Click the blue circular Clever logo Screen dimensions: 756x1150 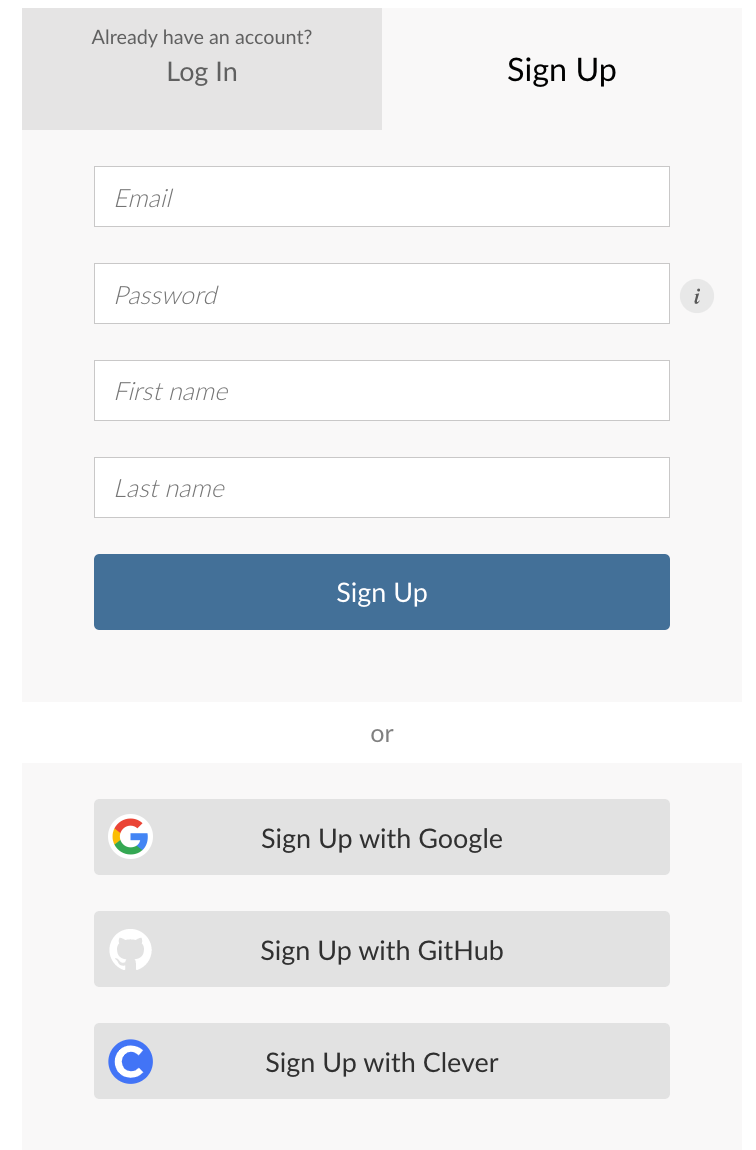tap(130, 1061)
